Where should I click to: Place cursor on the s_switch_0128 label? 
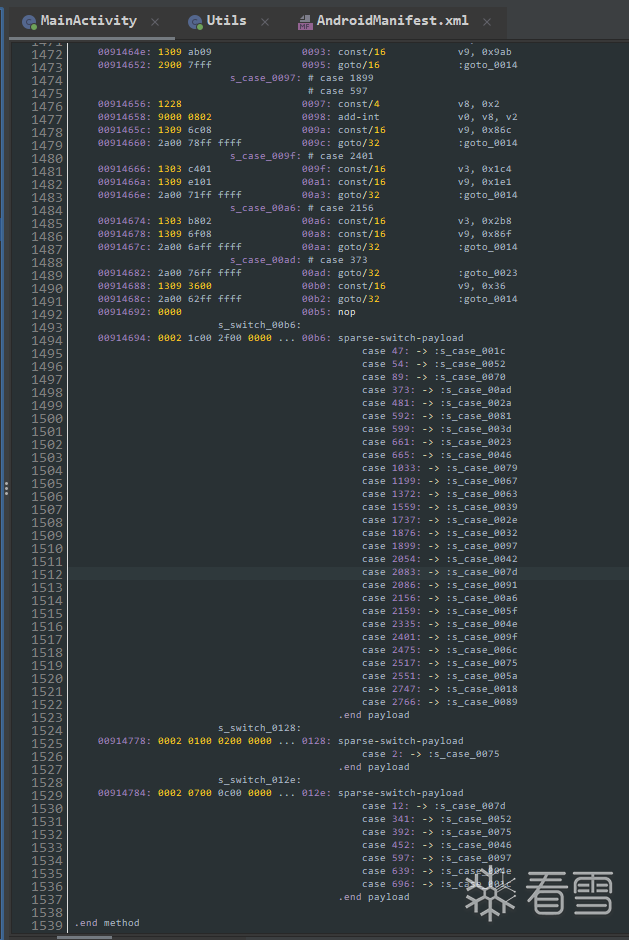click(x=259, y=728)
